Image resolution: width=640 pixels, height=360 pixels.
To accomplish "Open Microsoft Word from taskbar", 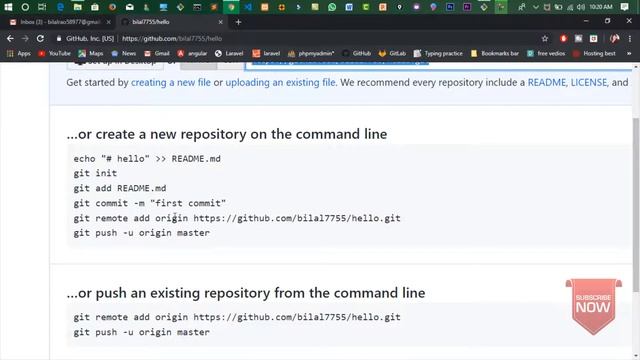I will [349, 7].
